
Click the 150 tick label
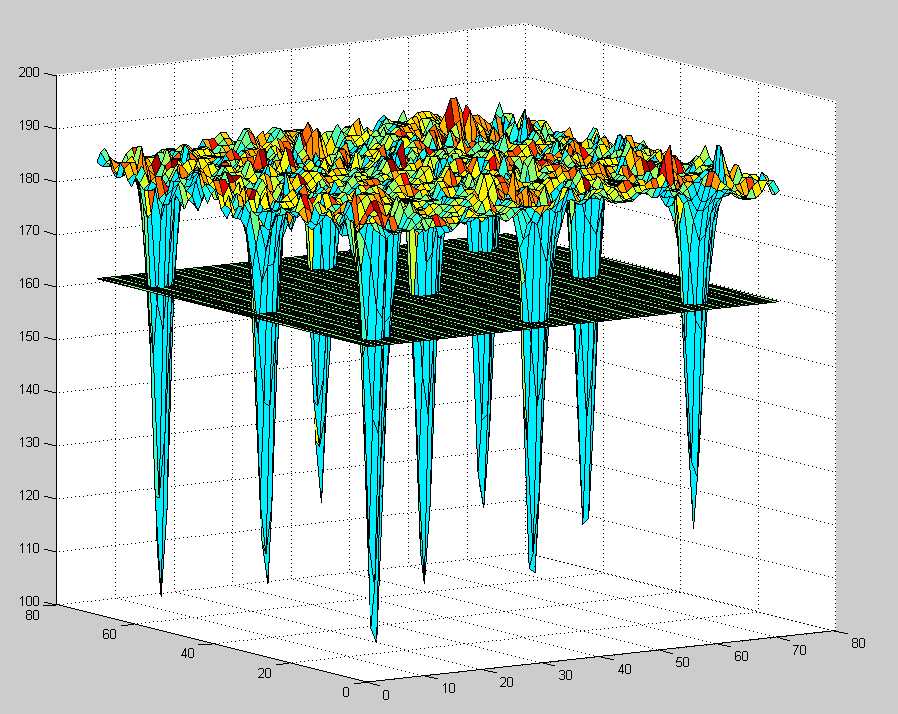29,337
